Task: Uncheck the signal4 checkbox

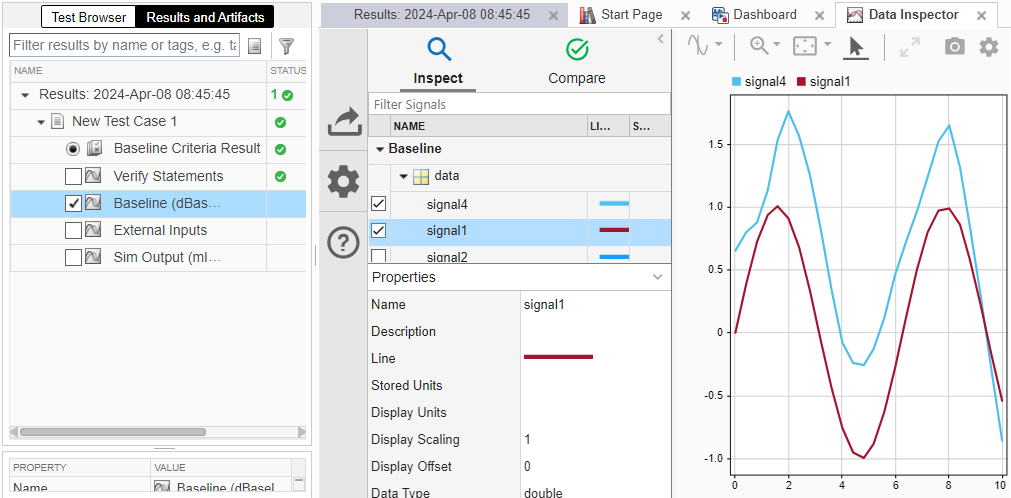Action: tap(379, 204)
